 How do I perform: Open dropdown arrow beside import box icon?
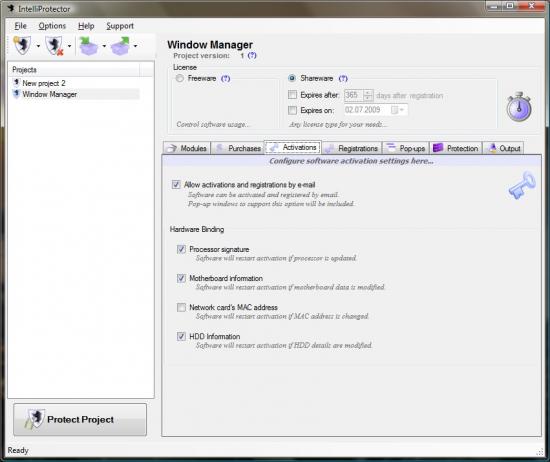tap(104, 46)
